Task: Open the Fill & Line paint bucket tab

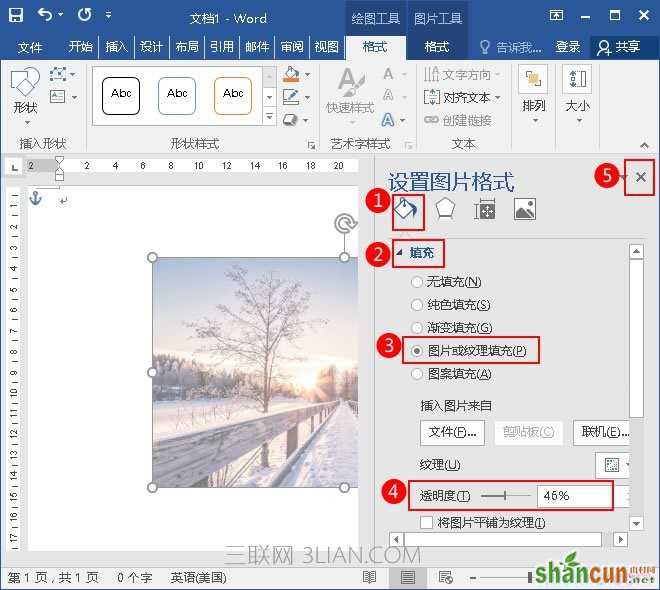Action: tap(405, 209)
